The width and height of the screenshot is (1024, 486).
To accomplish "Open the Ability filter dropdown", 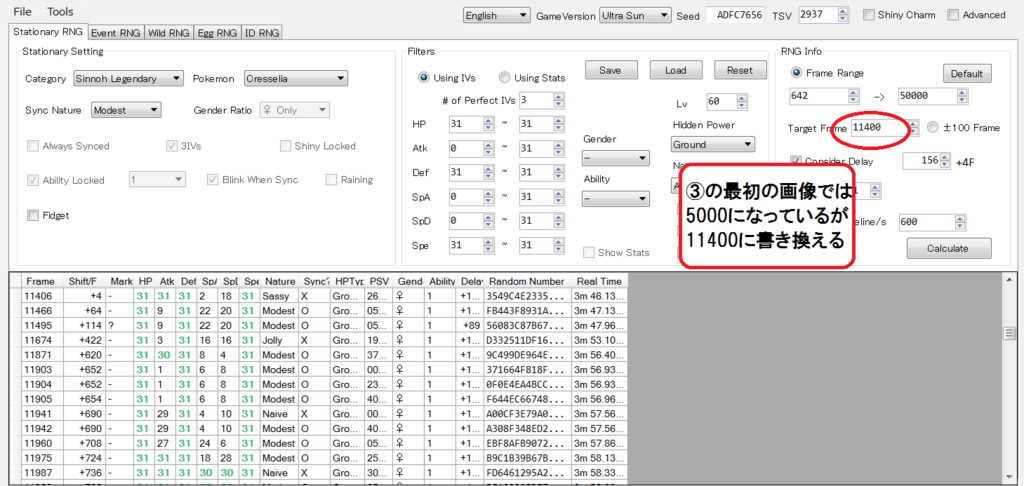I will click(x=615, y=199).
